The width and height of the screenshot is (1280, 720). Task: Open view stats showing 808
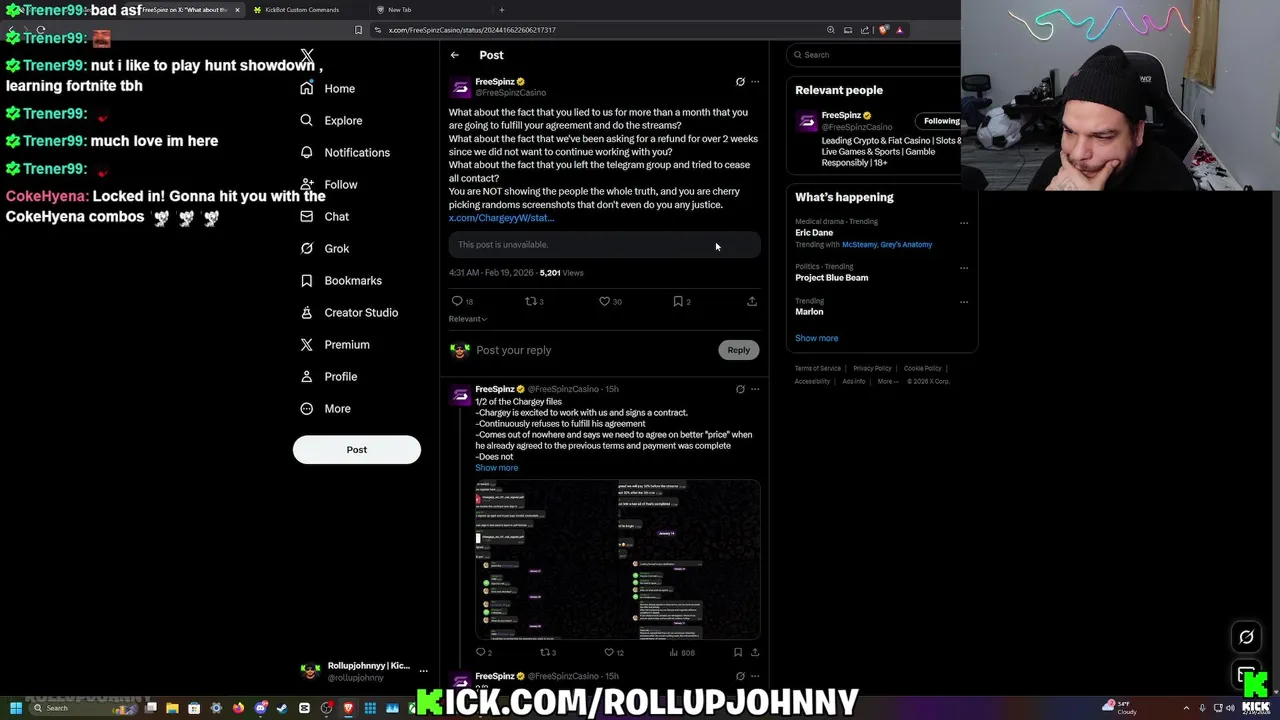[681, 653]
